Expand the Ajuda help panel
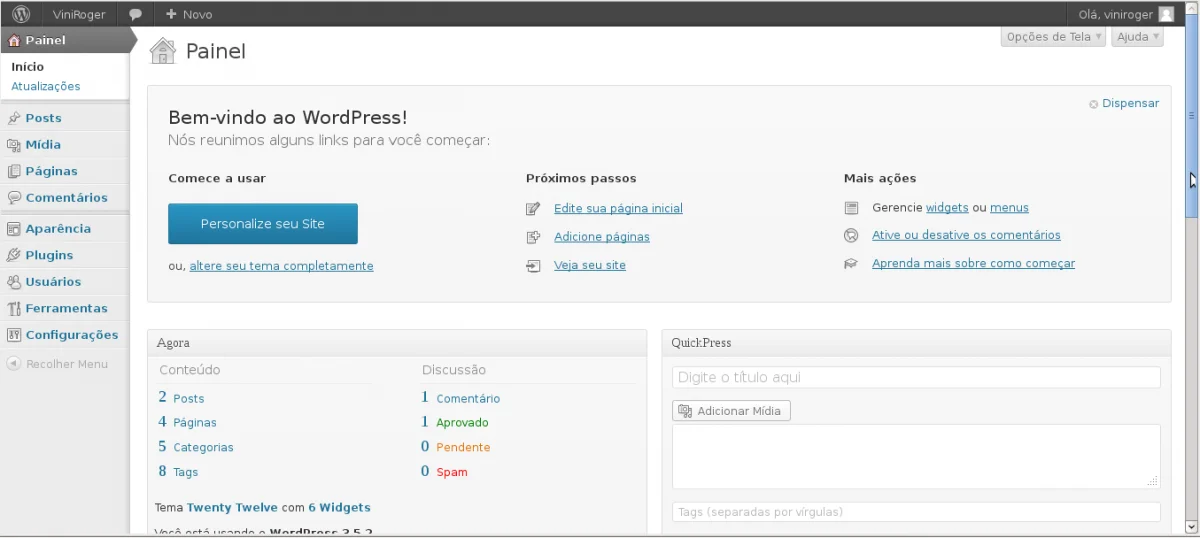1200x538 pixels. (x=1138, y=37)
